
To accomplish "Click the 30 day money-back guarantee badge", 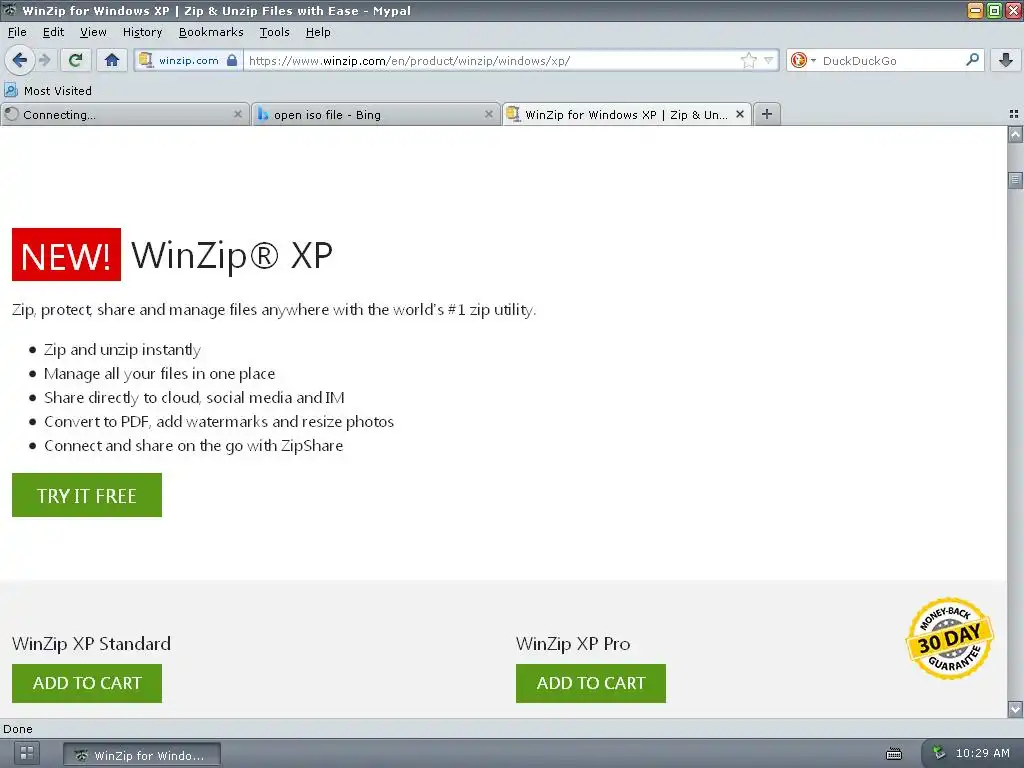I will 950,638.
